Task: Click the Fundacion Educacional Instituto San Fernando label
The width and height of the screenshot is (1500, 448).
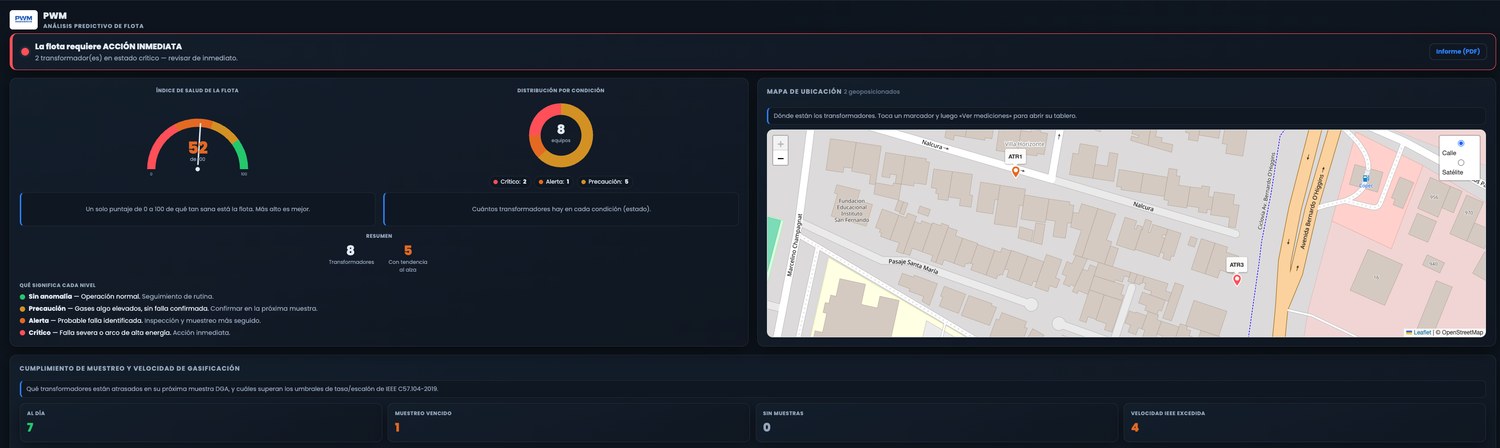Action: [852, 209]
